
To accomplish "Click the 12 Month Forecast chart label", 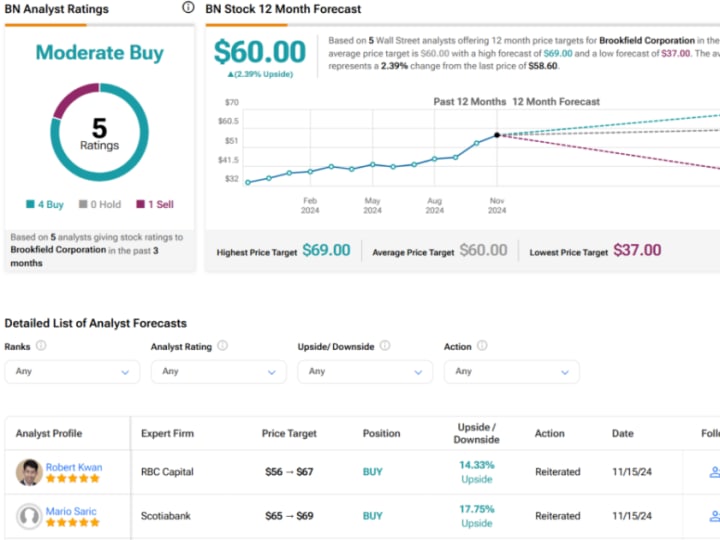I will (556, 101).
